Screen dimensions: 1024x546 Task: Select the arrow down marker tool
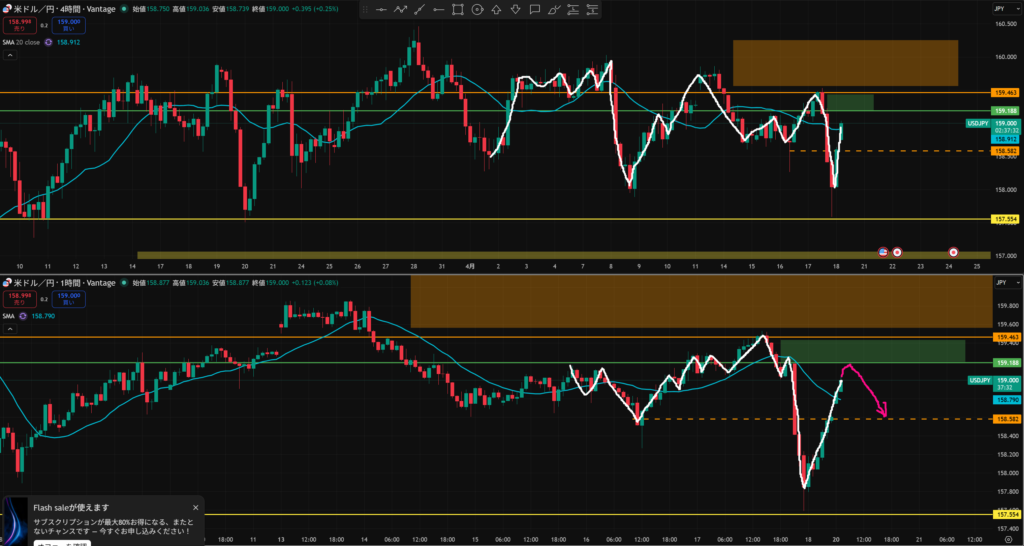click(515, 10)
